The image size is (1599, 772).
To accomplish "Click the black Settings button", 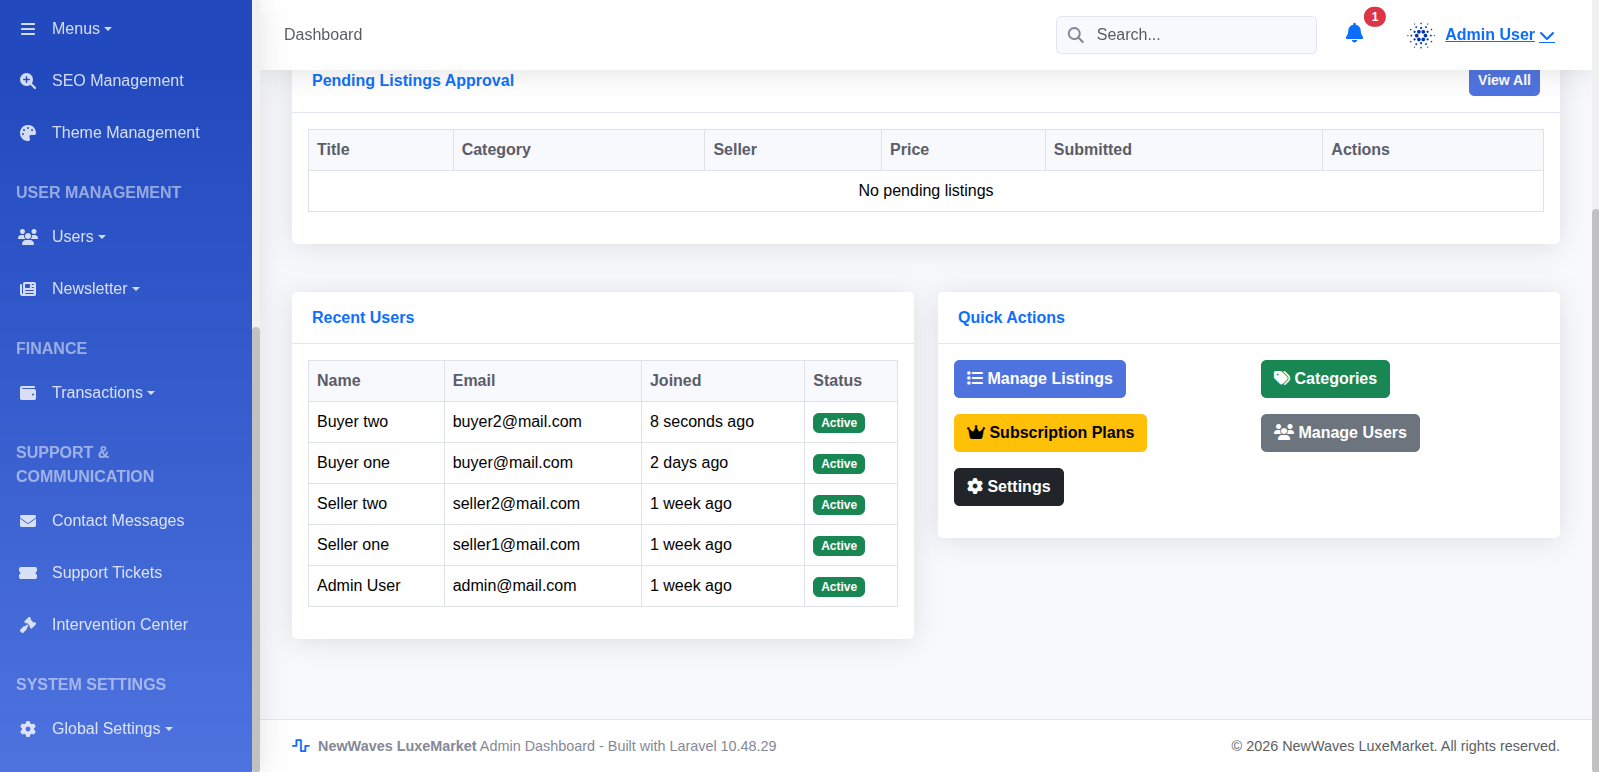I will tap(1009, 487).
